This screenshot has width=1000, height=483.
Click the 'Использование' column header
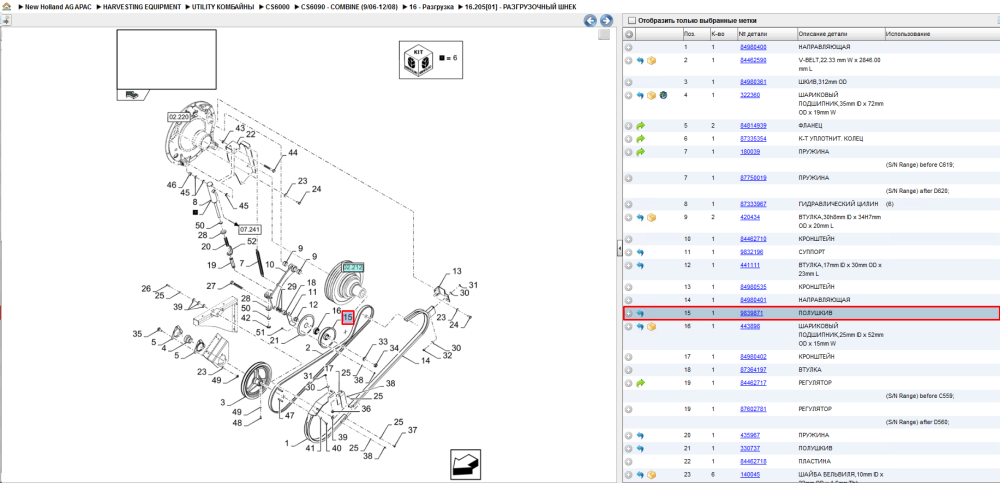[907, 34]
